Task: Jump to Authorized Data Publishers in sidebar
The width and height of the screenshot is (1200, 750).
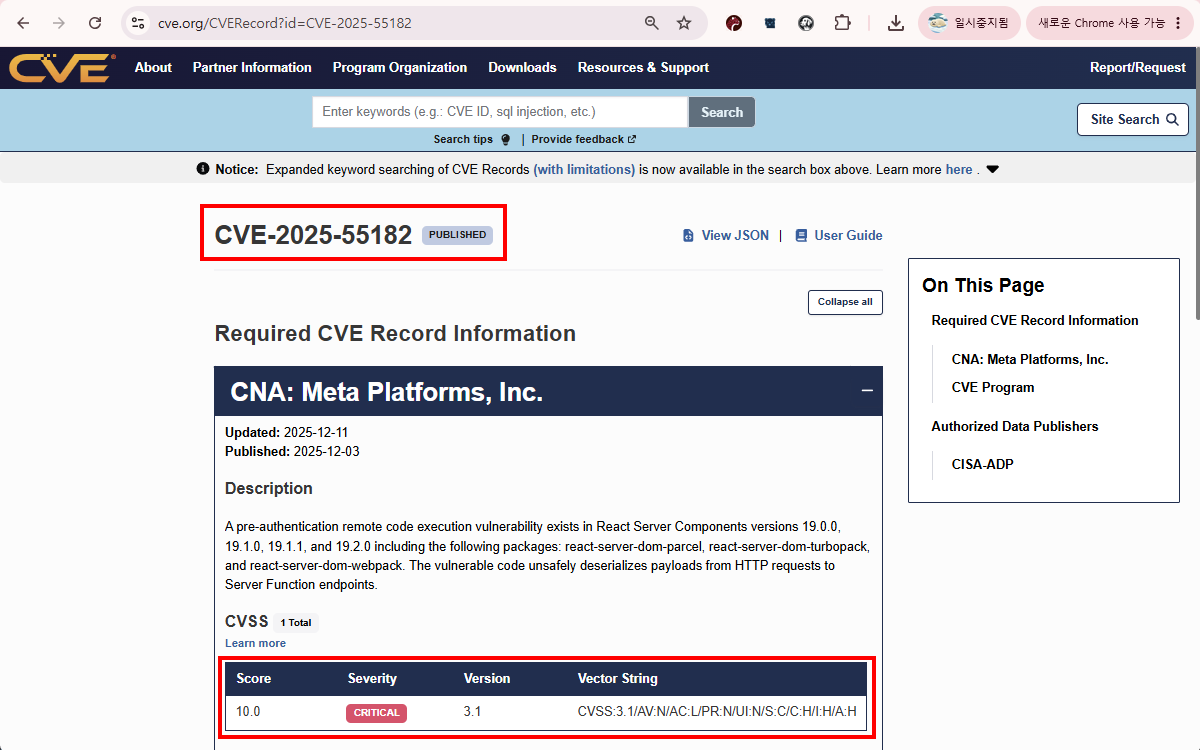Action: [1015, 426]
